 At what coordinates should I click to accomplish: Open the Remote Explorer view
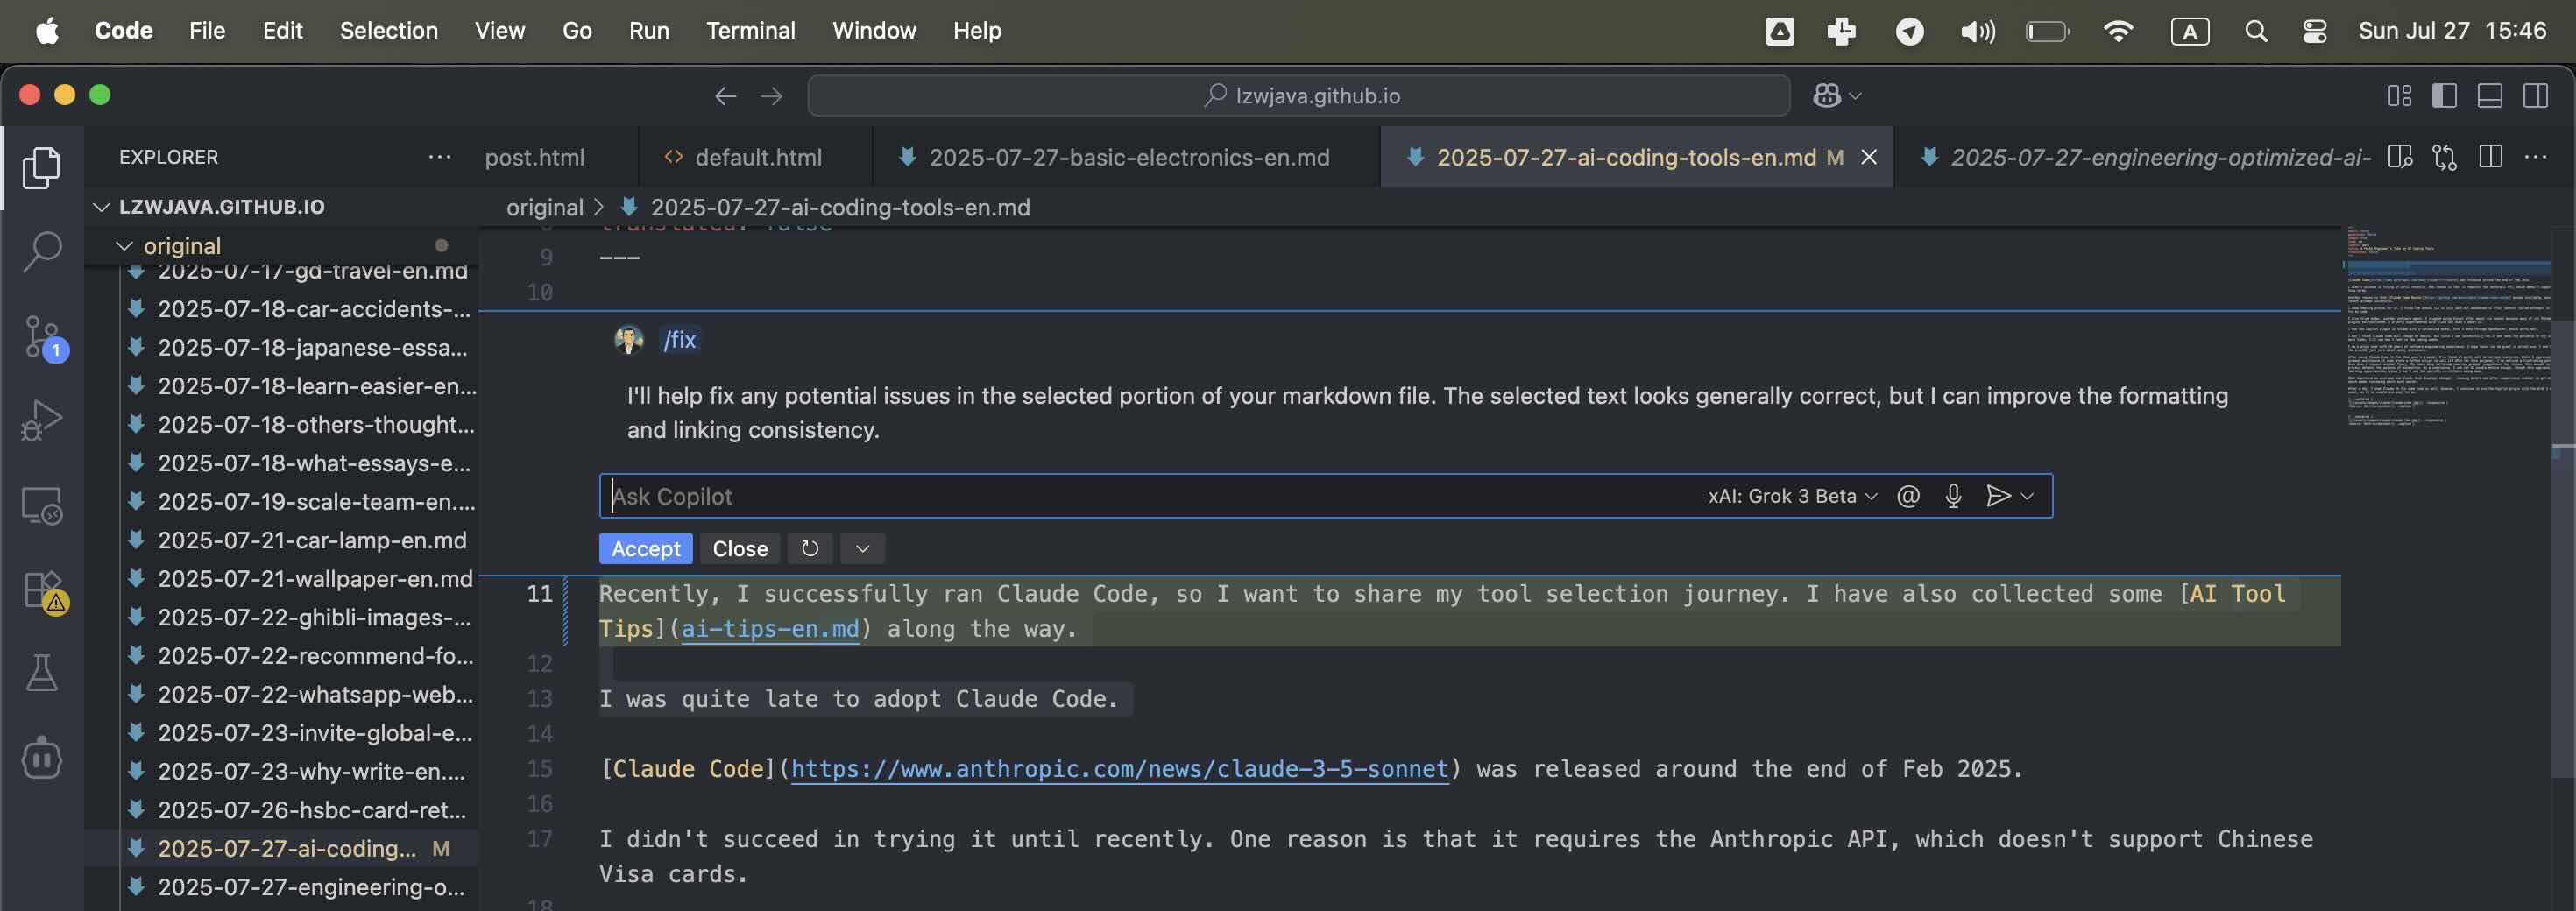point(41,505)
